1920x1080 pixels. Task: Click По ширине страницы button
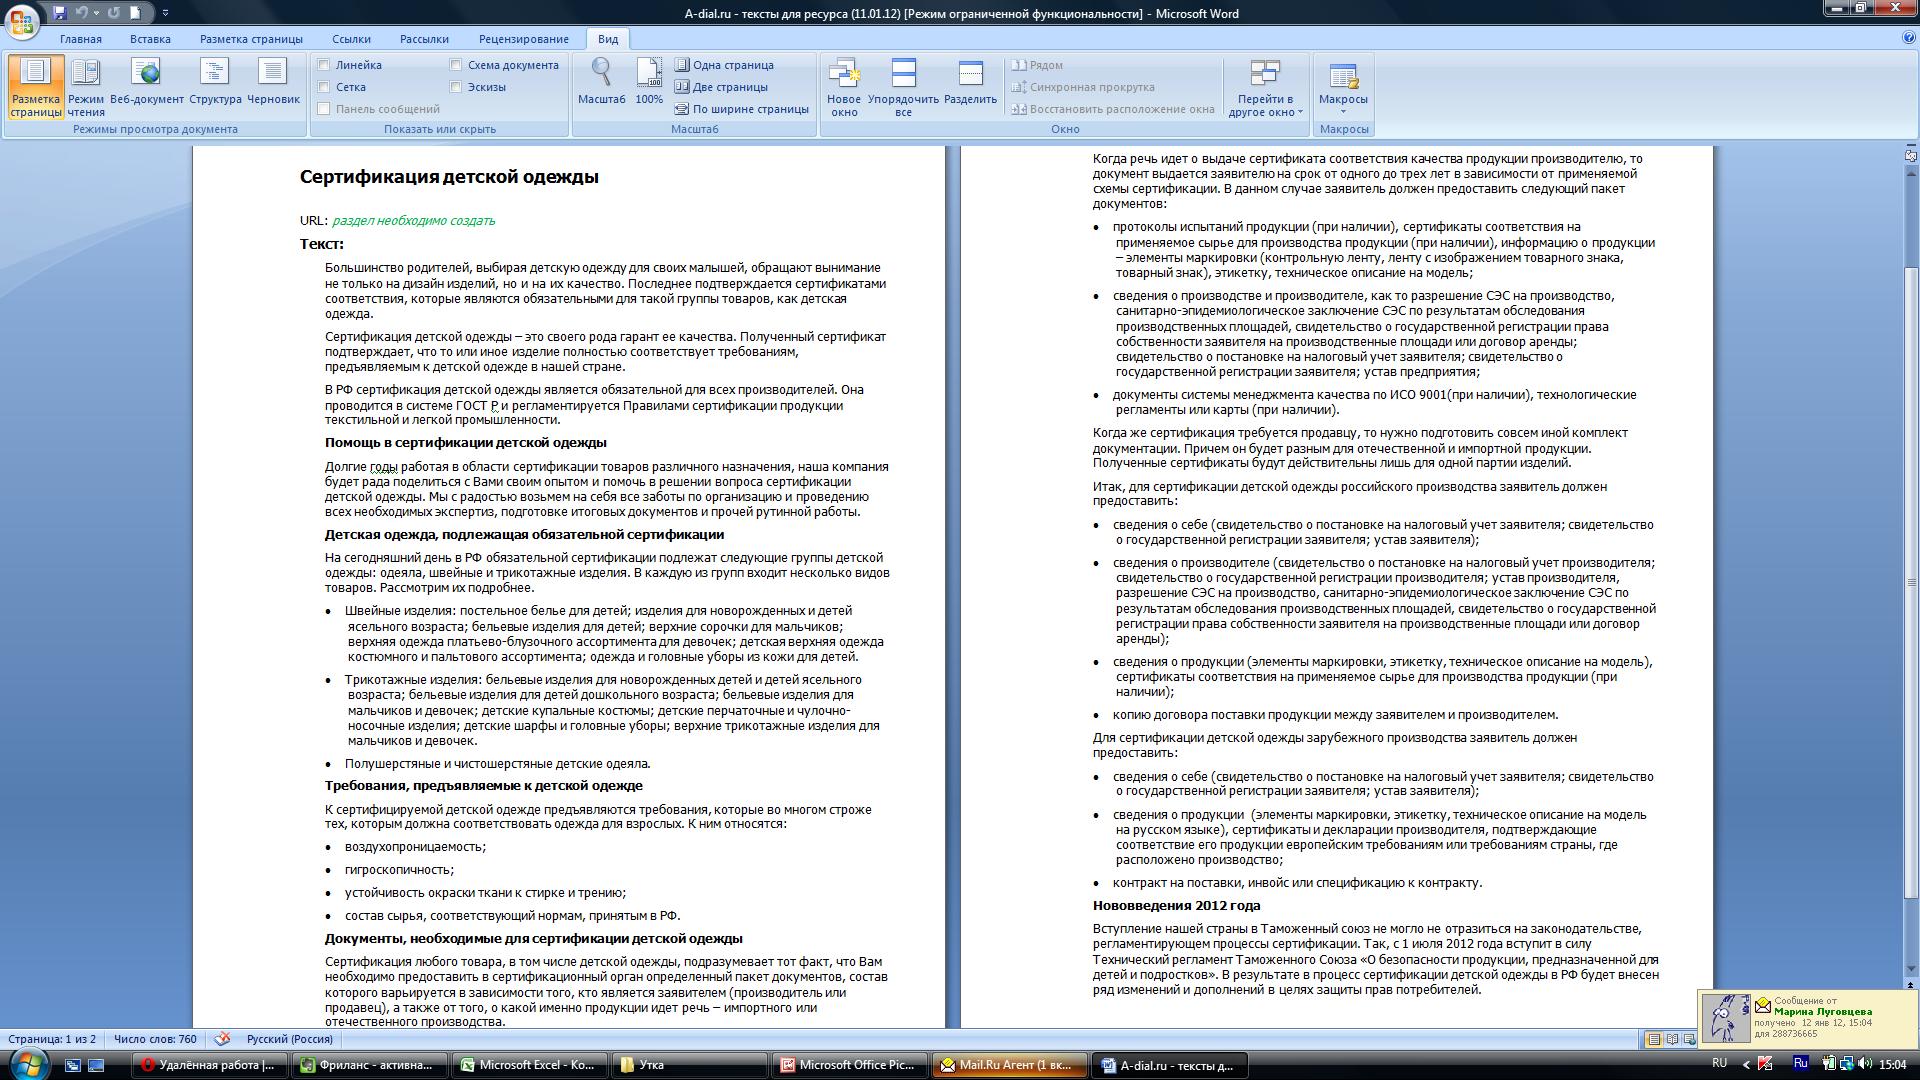coord(741,109)
